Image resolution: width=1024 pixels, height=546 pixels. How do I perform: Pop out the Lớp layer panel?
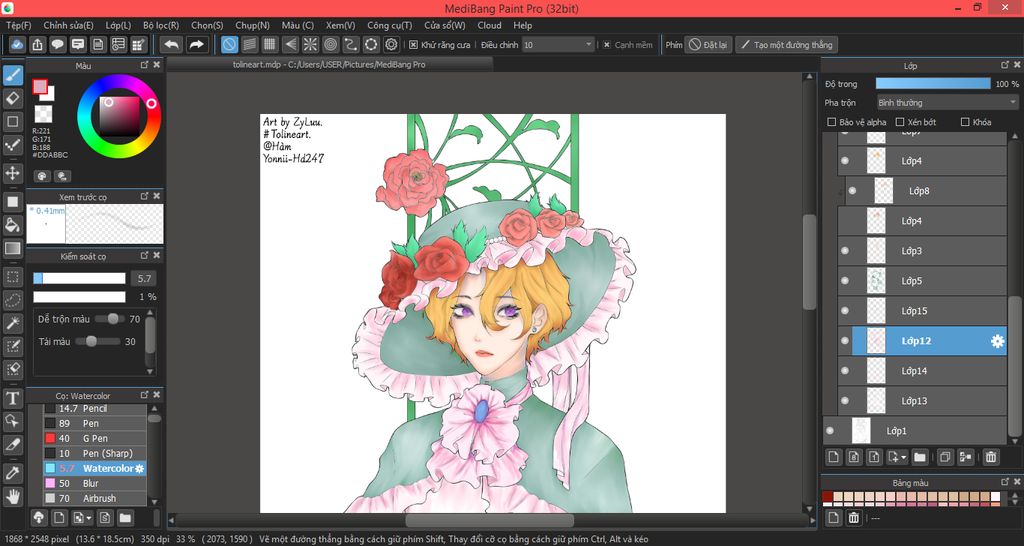[x=1005, y=65]
